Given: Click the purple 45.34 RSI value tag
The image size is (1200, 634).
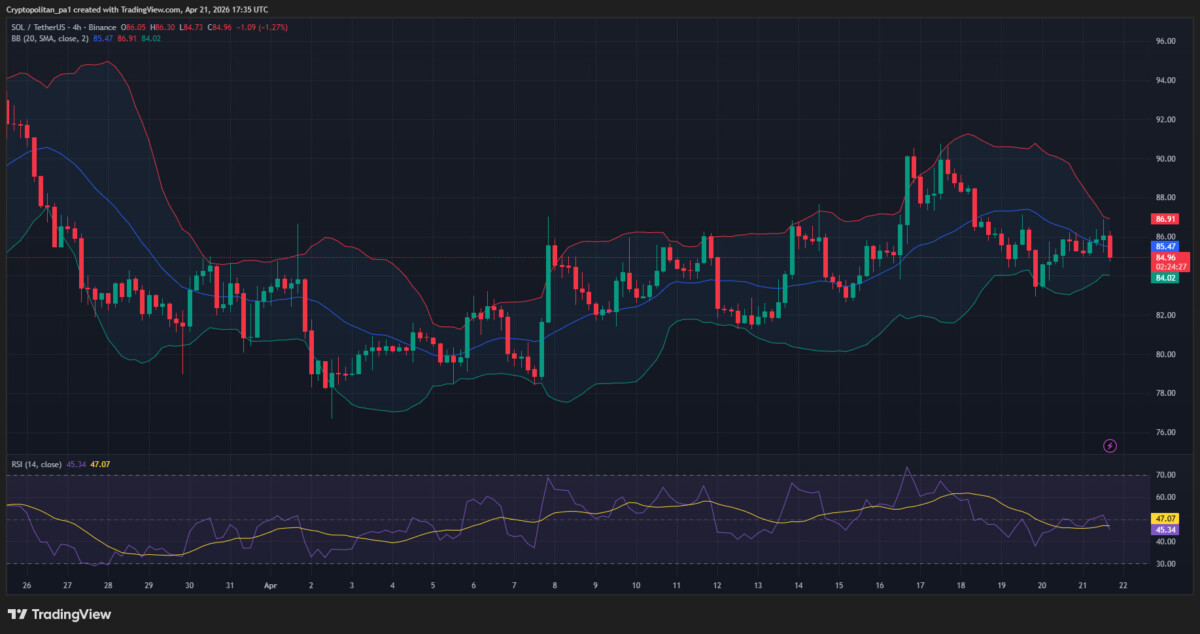Looking at the screenshot, I should [x=1163, y=530].
